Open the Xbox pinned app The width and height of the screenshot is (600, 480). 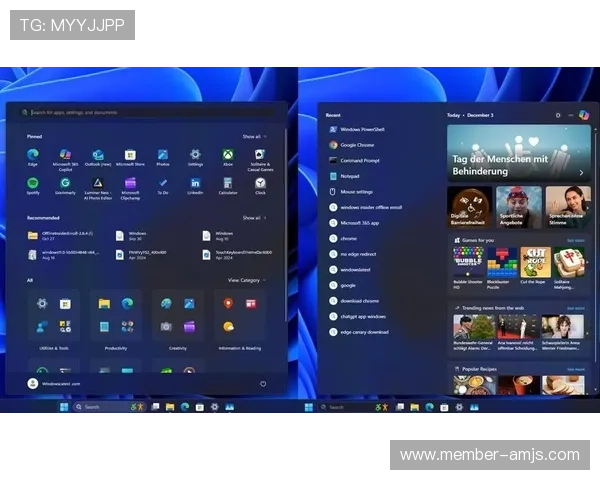coord(228,156)
